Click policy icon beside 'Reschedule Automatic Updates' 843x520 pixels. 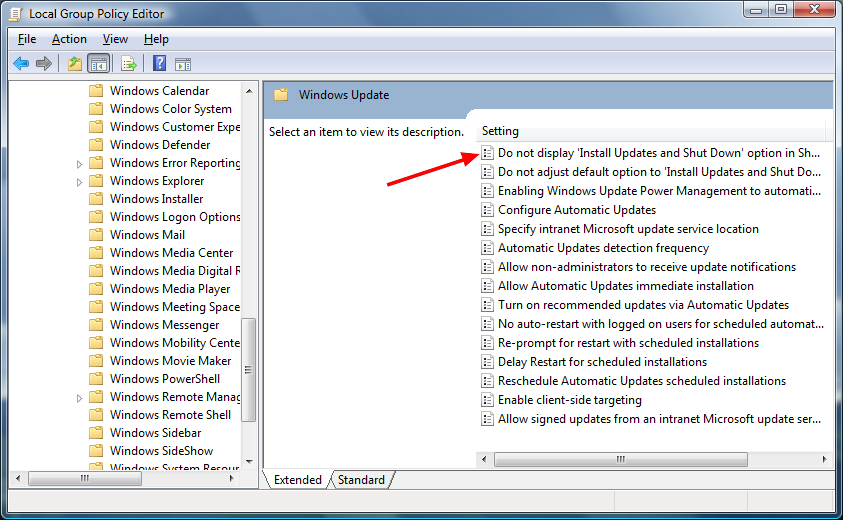pyautogui.click(x=487, y=381)
